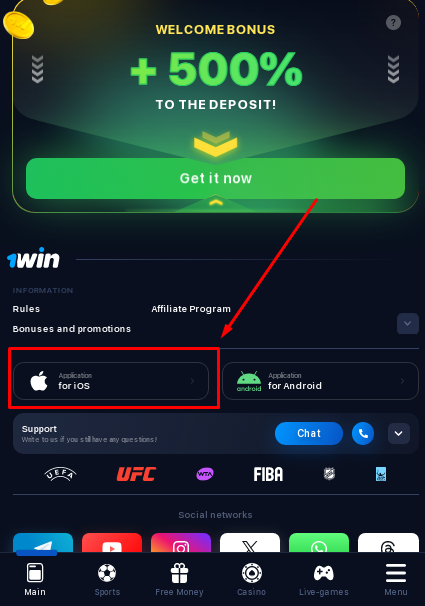The width and height of the screenshot is (425, 606).
Task: Open the Menu hamburger tab
Action: point(396,580)
